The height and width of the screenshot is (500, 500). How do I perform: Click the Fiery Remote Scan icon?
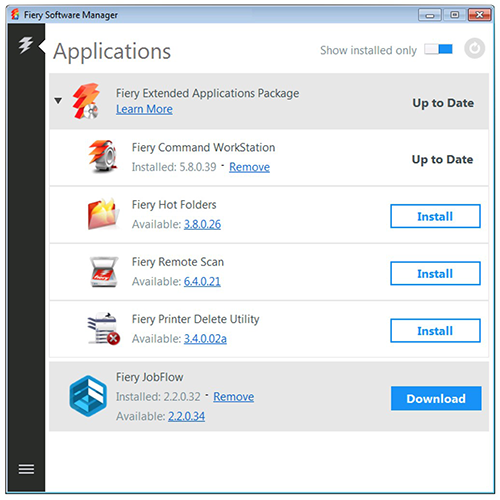tap(104, 271)
